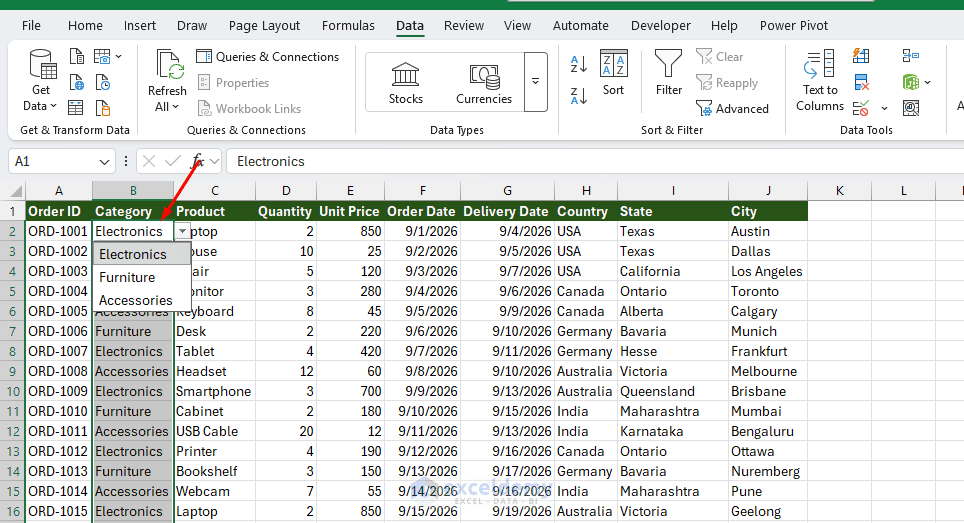Switch to the Power Pivot tab

tap(794, 26)
